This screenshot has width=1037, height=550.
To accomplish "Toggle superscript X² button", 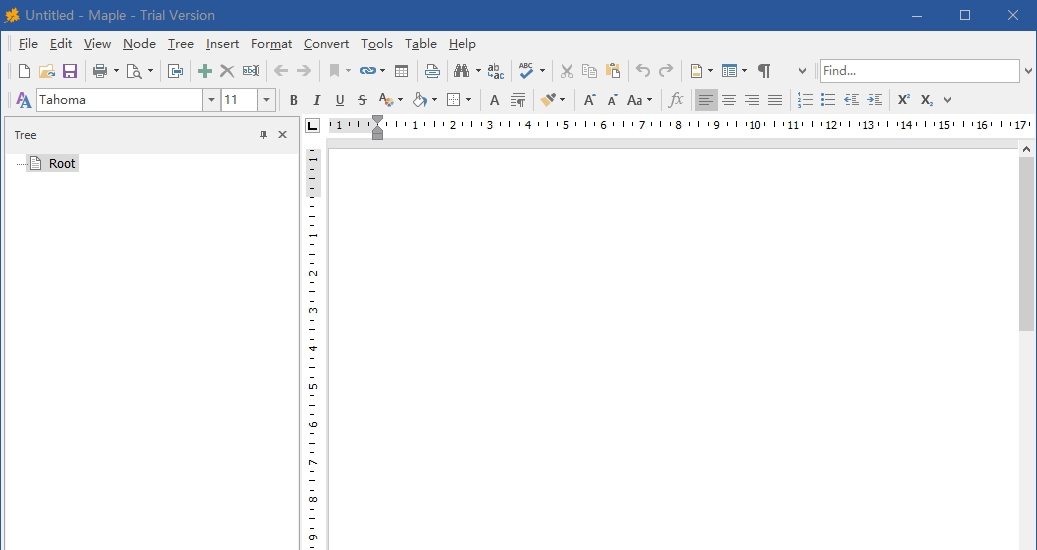I will coord(903,100).
